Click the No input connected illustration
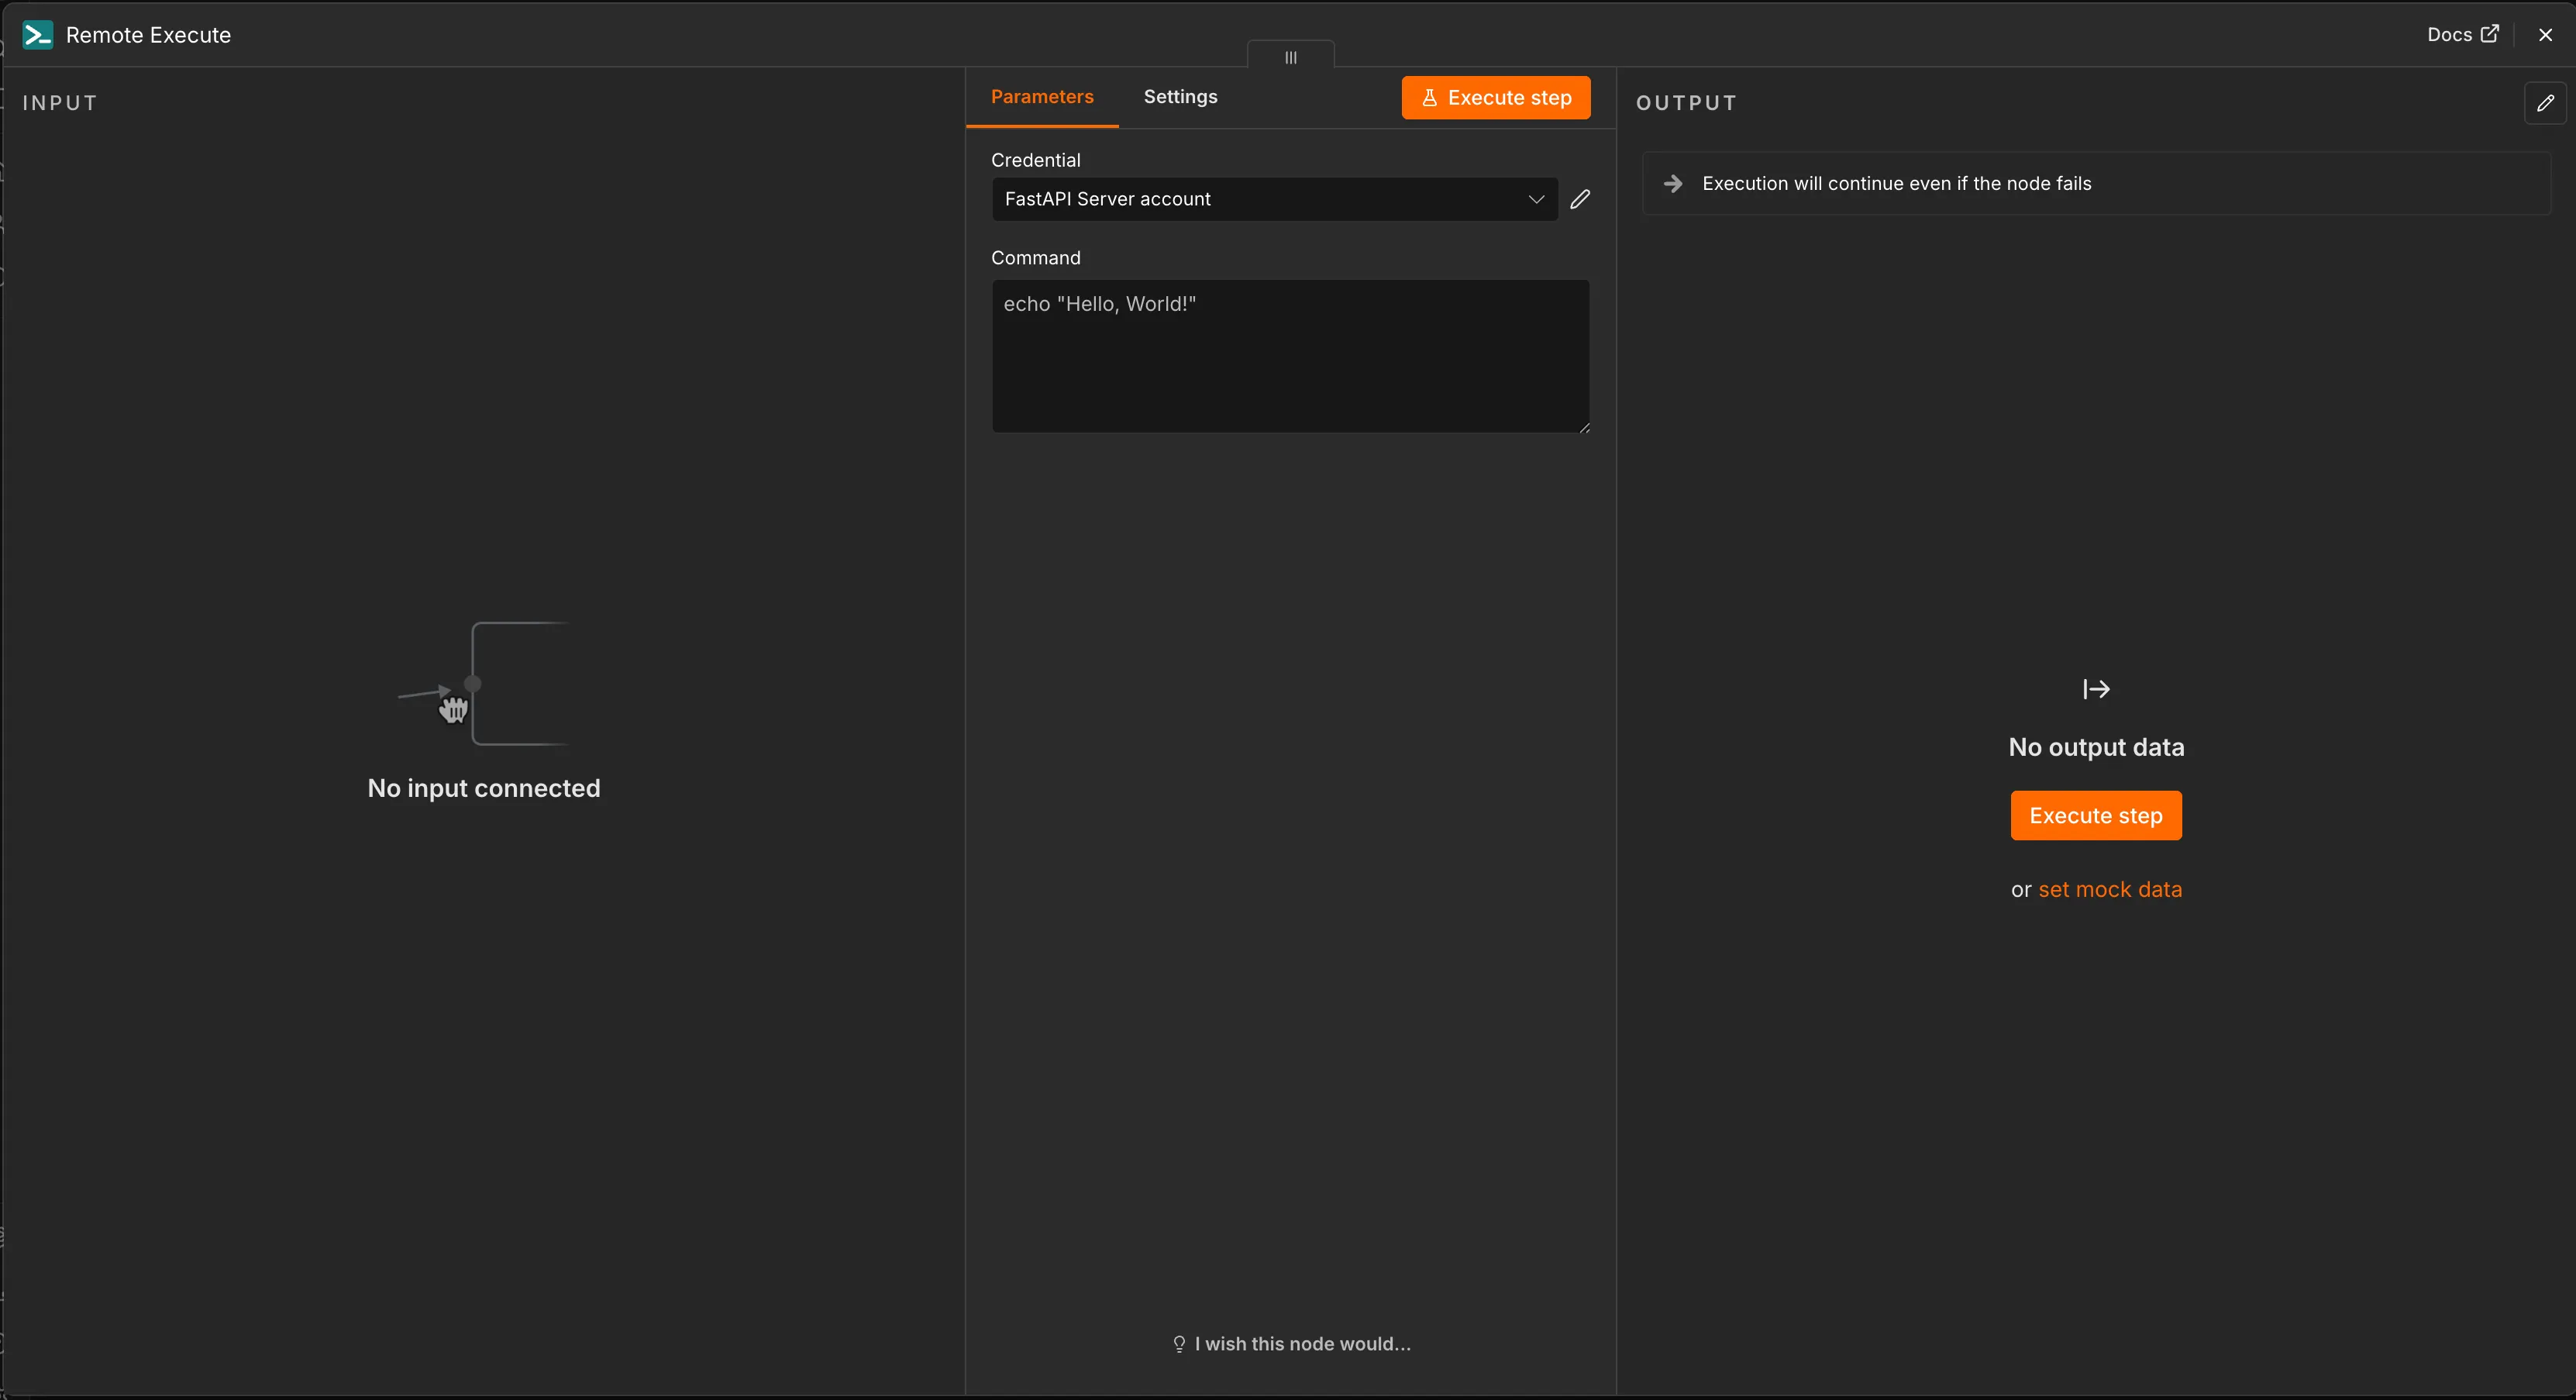 (484, 684)
